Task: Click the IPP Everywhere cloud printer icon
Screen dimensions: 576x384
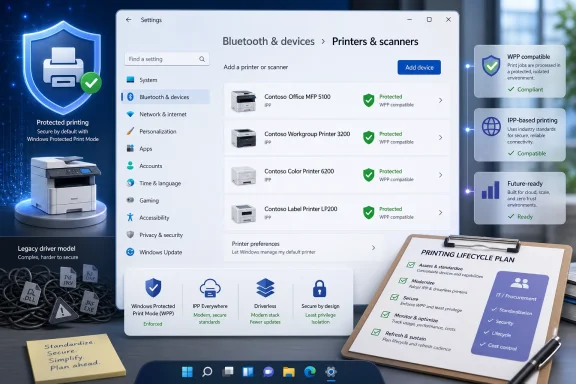Action: 210,288
